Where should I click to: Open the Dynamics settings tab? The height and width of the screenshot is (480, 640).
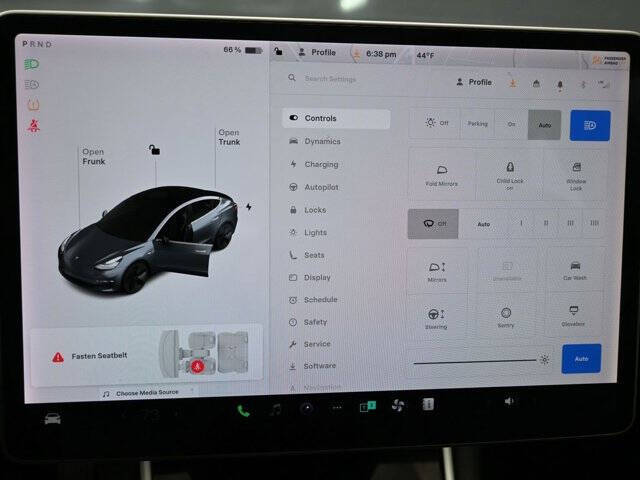pos(315,141)
